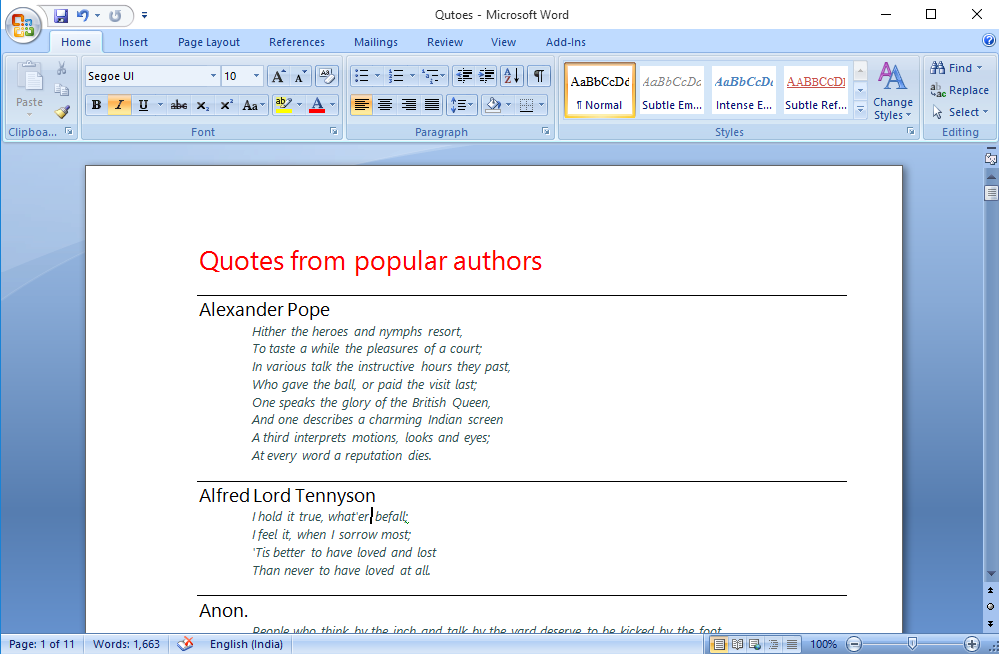Open word count from Words: 1,663
The width and height of the screenshot is (999, 654).
126,644
